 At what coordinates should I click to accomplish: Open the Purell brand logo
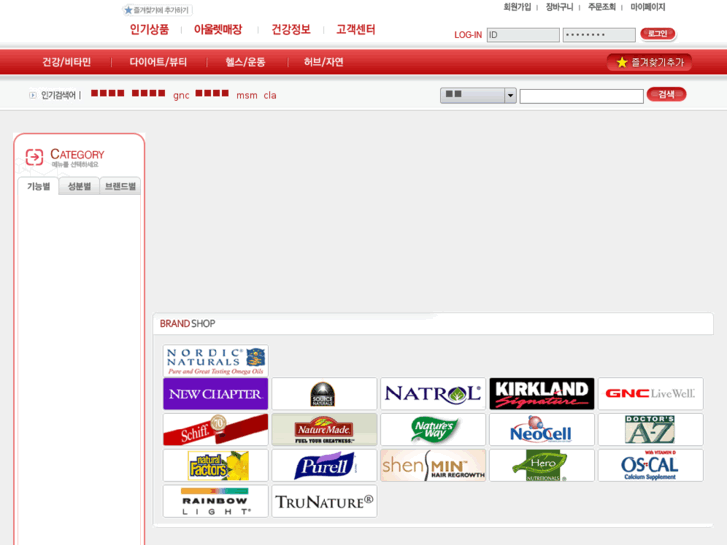[324, 465]
